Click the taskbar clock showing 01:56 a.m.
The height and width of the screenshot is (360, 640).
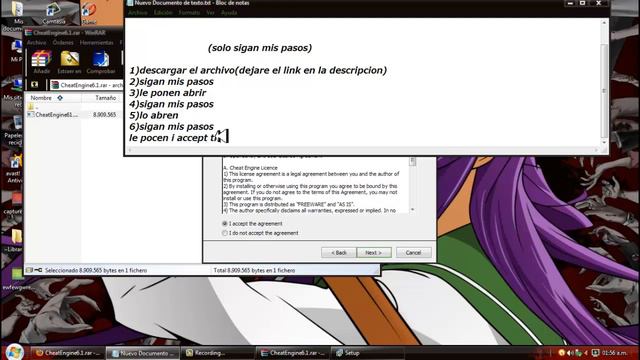tap(615, 353)
